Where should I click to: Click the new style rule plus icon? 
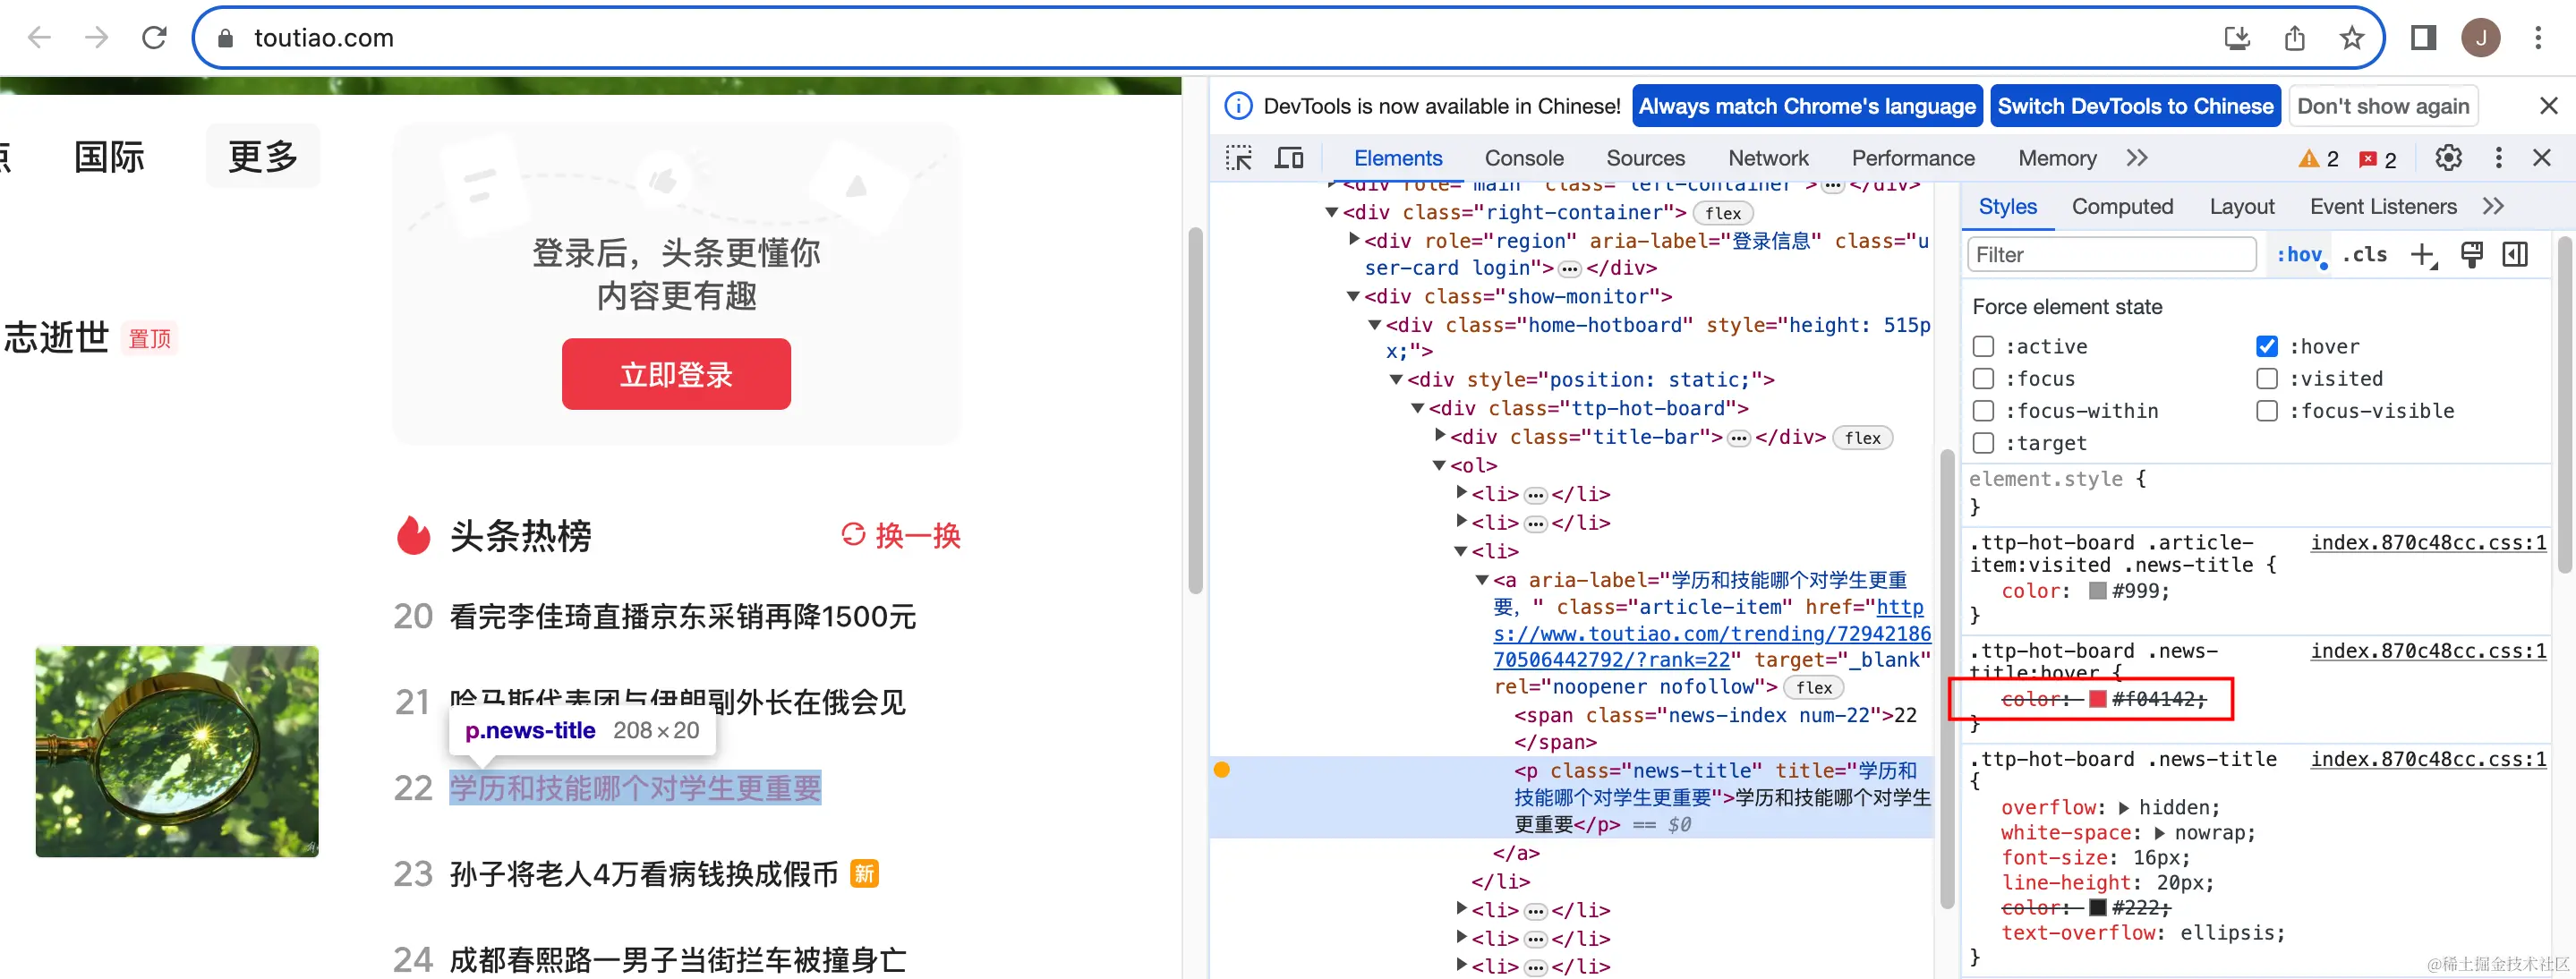[x=2422, y=255]
